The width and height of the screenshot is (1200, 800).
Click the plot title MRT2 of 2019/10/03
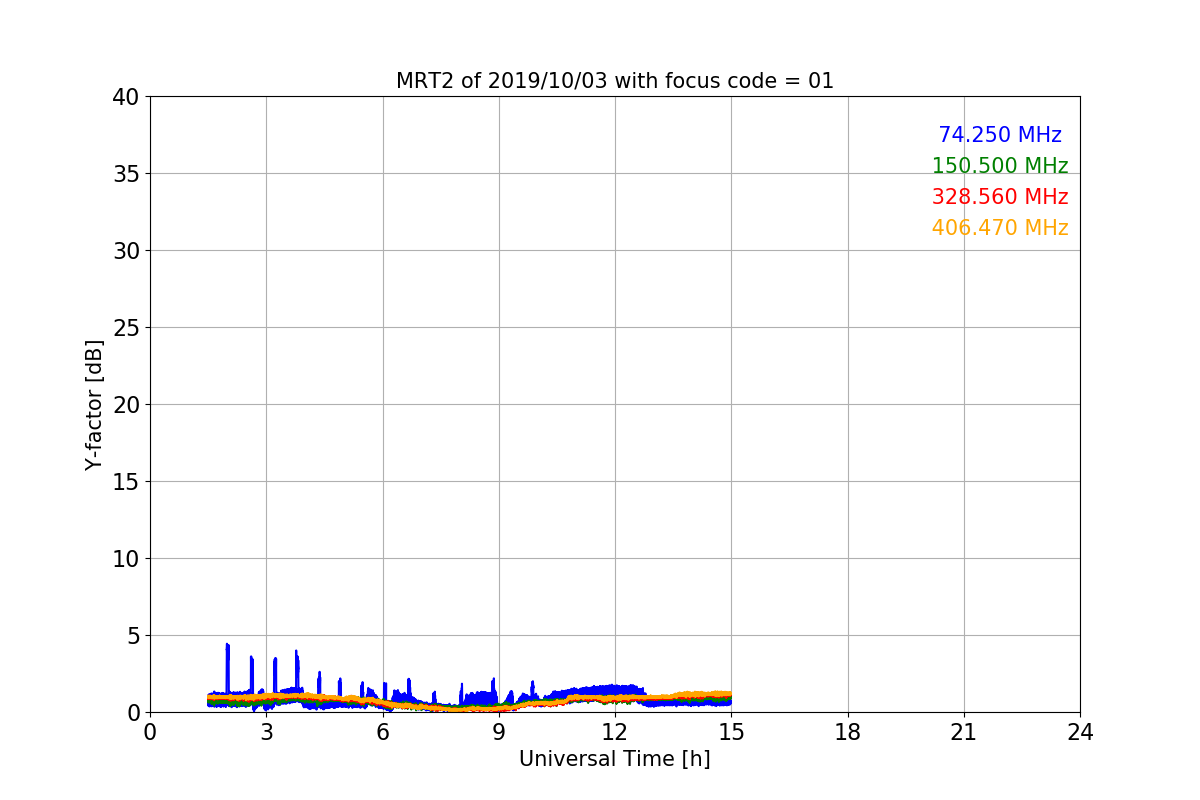coord(615,81)
